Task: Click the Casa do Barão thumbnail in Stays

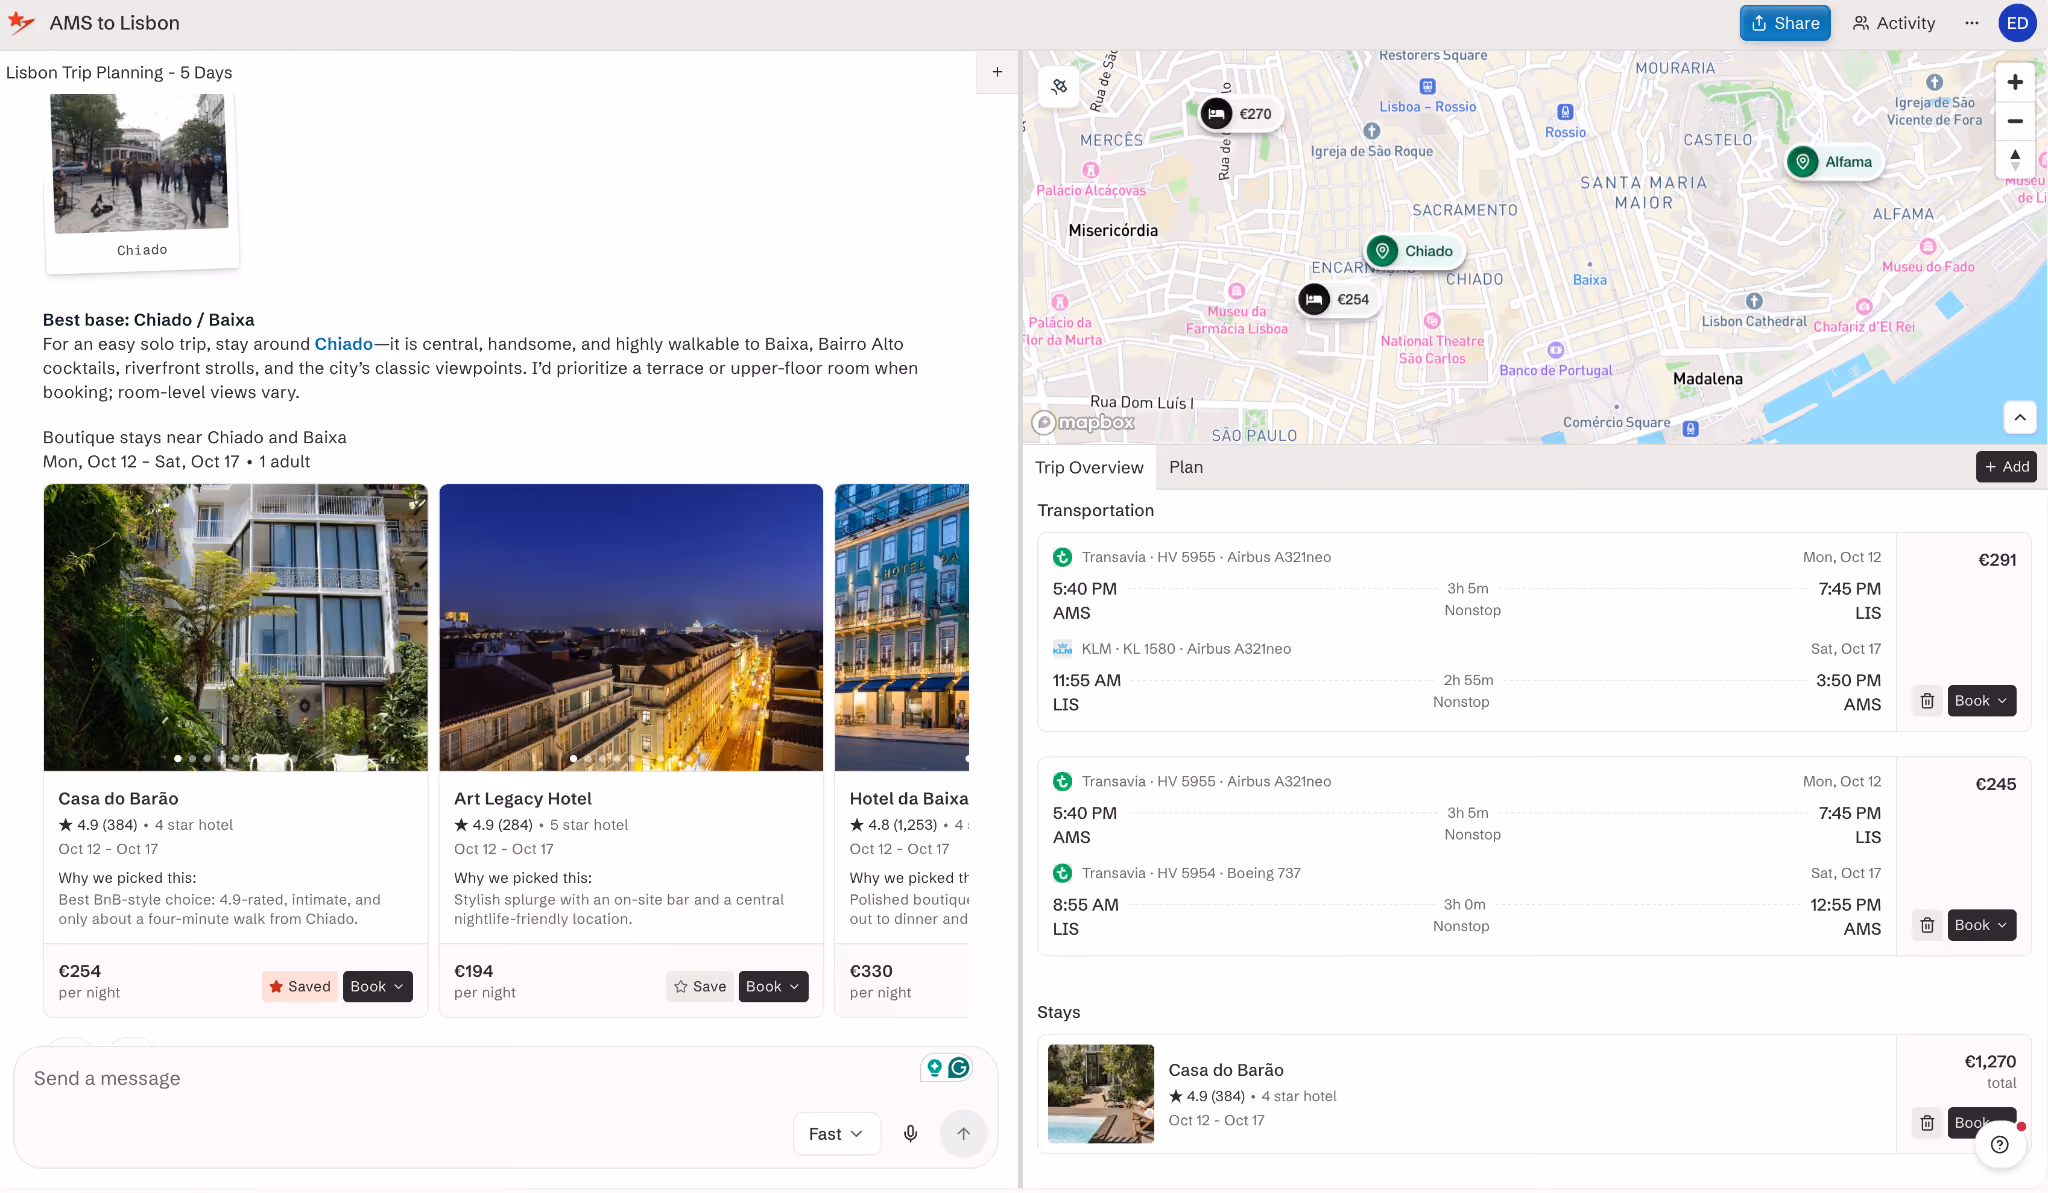Action: (x=1101, y=1094)
